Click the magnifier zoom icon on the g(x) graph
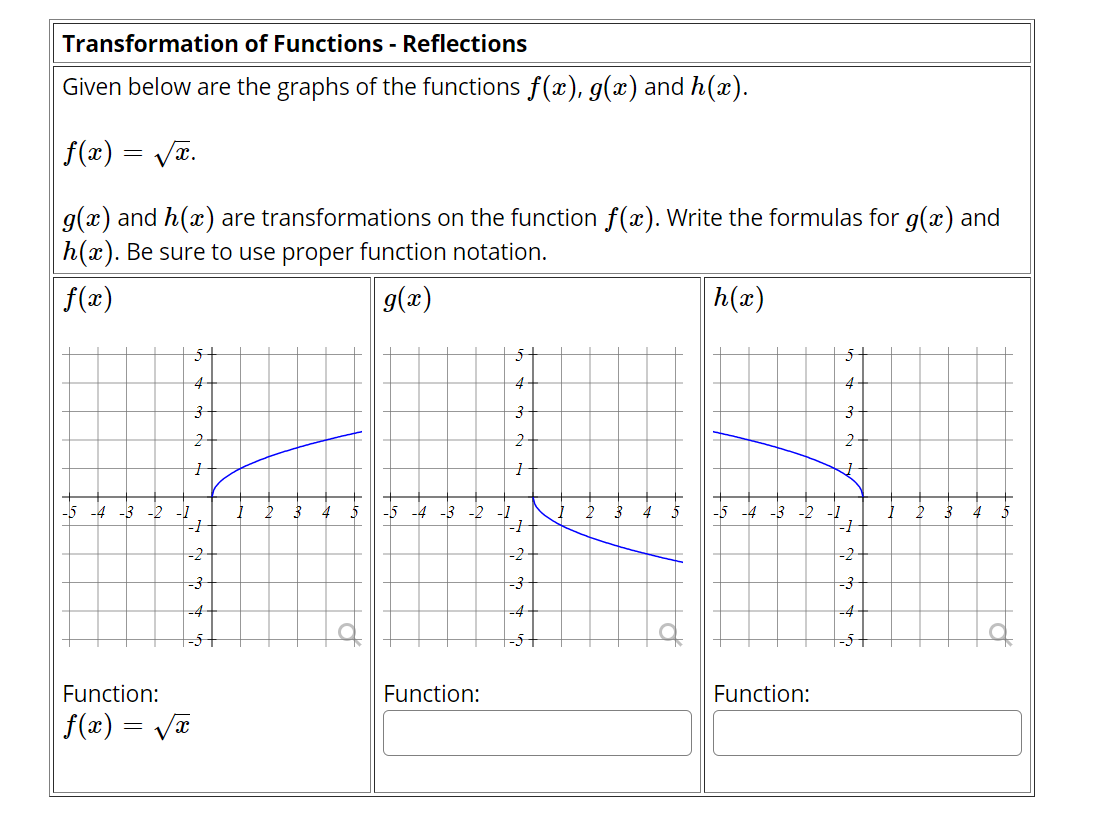 667,630
